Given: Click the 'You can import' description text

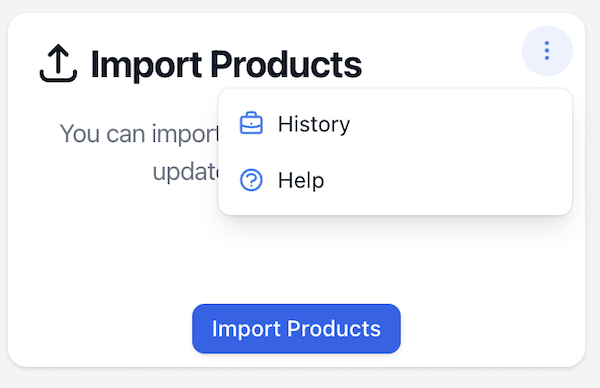Looking at the screenshot, I should click(x=139, y=134).
